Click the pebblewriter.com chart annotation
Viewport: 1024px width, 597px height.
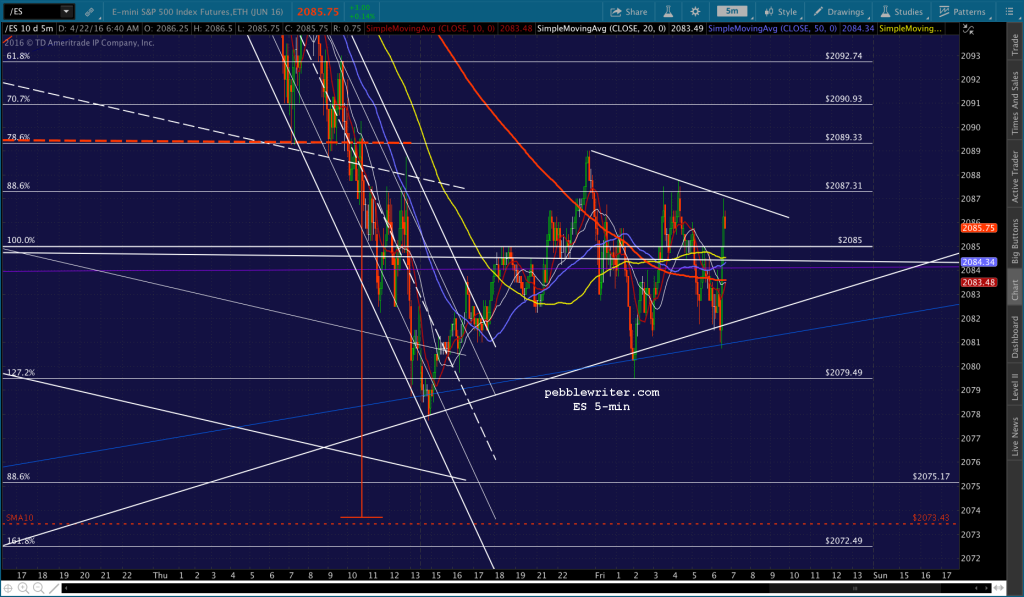pyautogui.click(x=601, y=393)
